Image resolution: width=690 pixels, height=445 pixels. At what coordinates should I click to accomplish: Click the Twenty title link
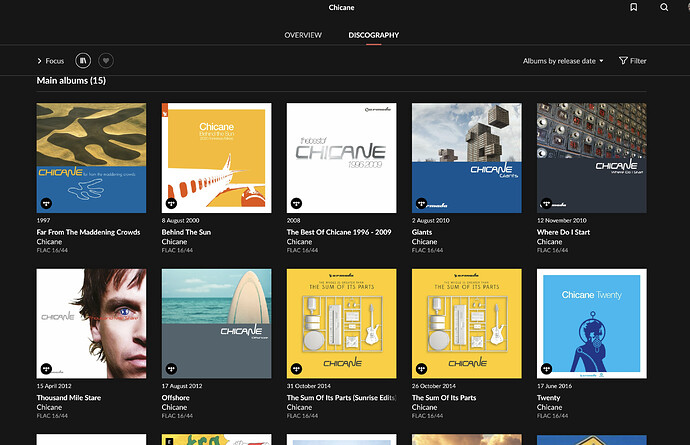[x=548, y=397]
